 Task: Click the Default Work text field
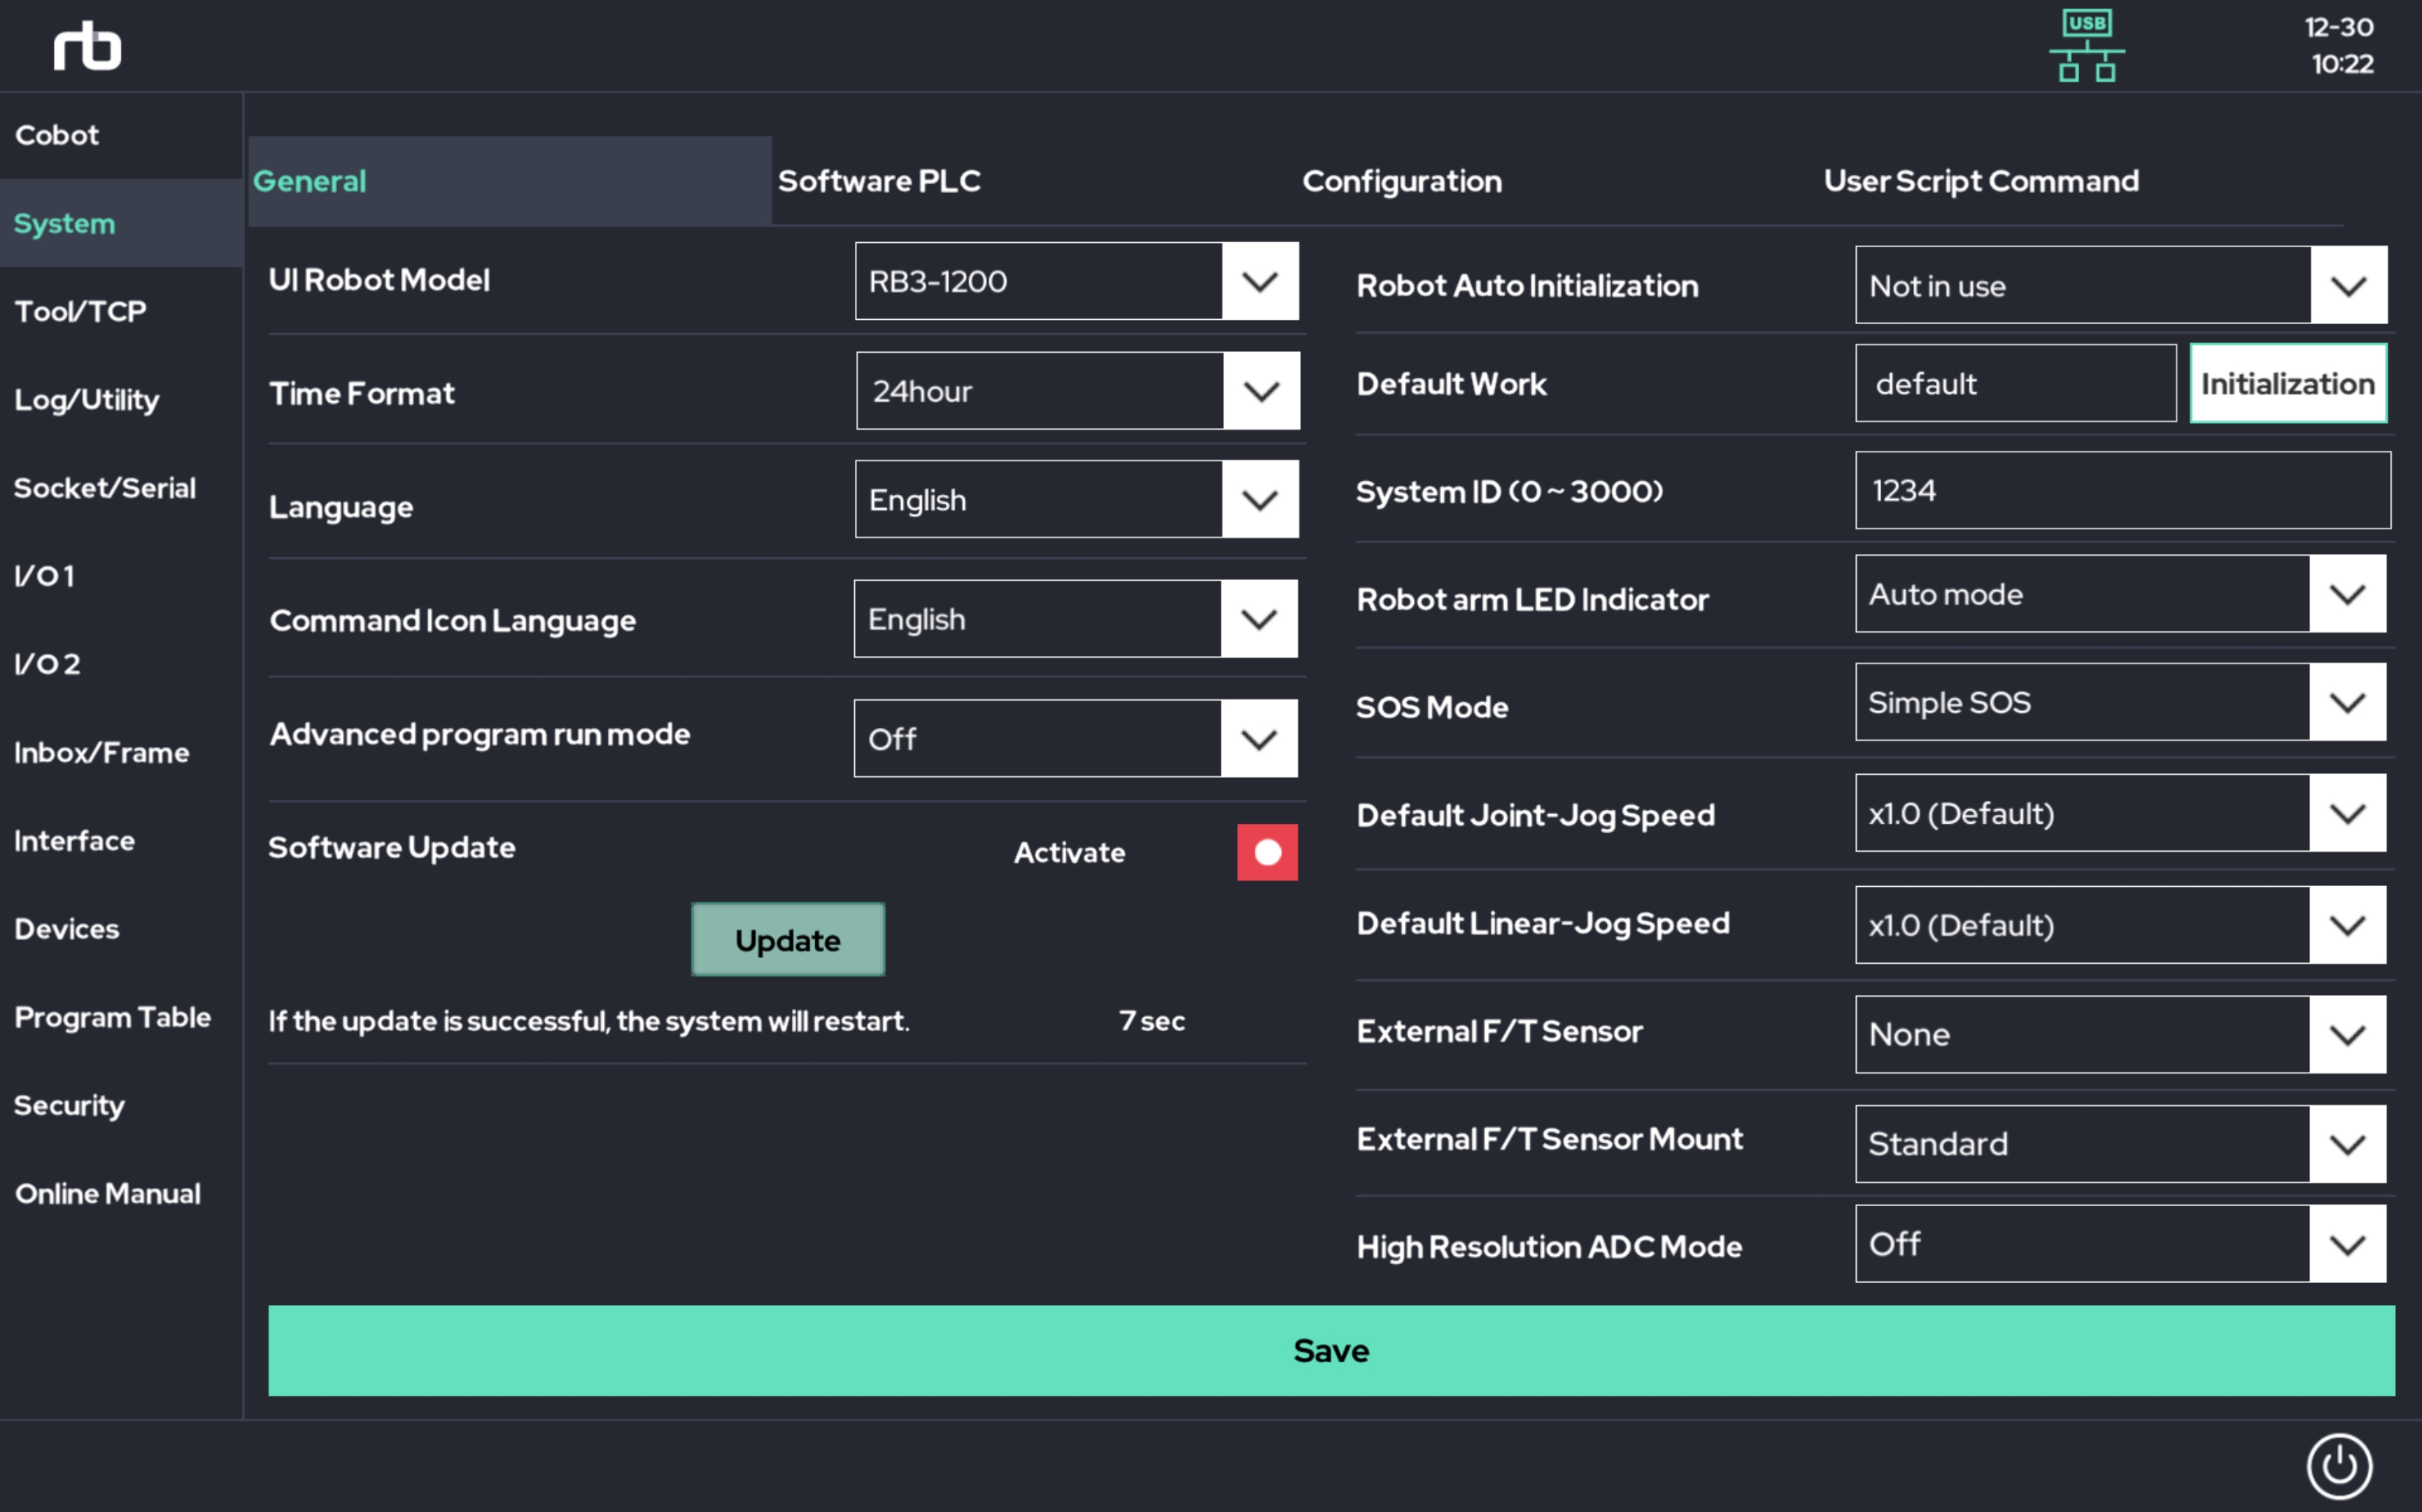[2014, 384]
